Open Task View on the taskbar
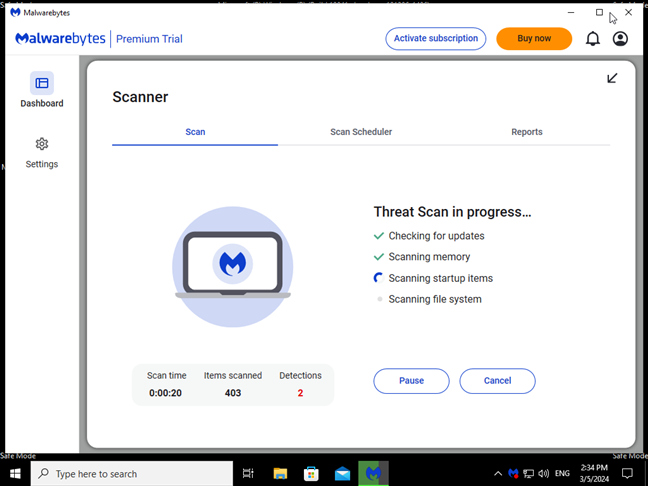This screenshot has height=486, width=648. click(248, 474)
